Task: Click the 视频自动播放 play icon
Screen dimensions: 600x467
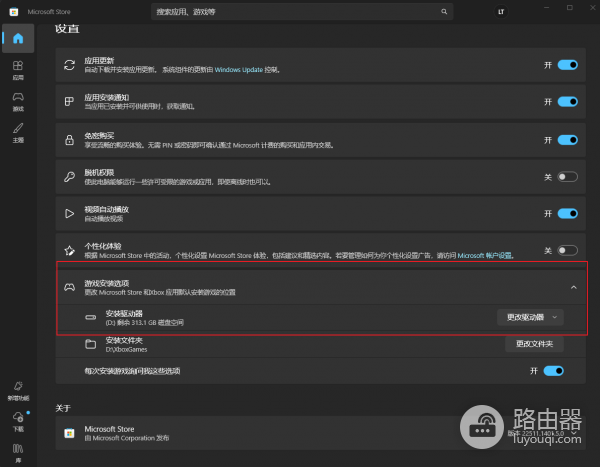Action: click(x=69, y=213)
